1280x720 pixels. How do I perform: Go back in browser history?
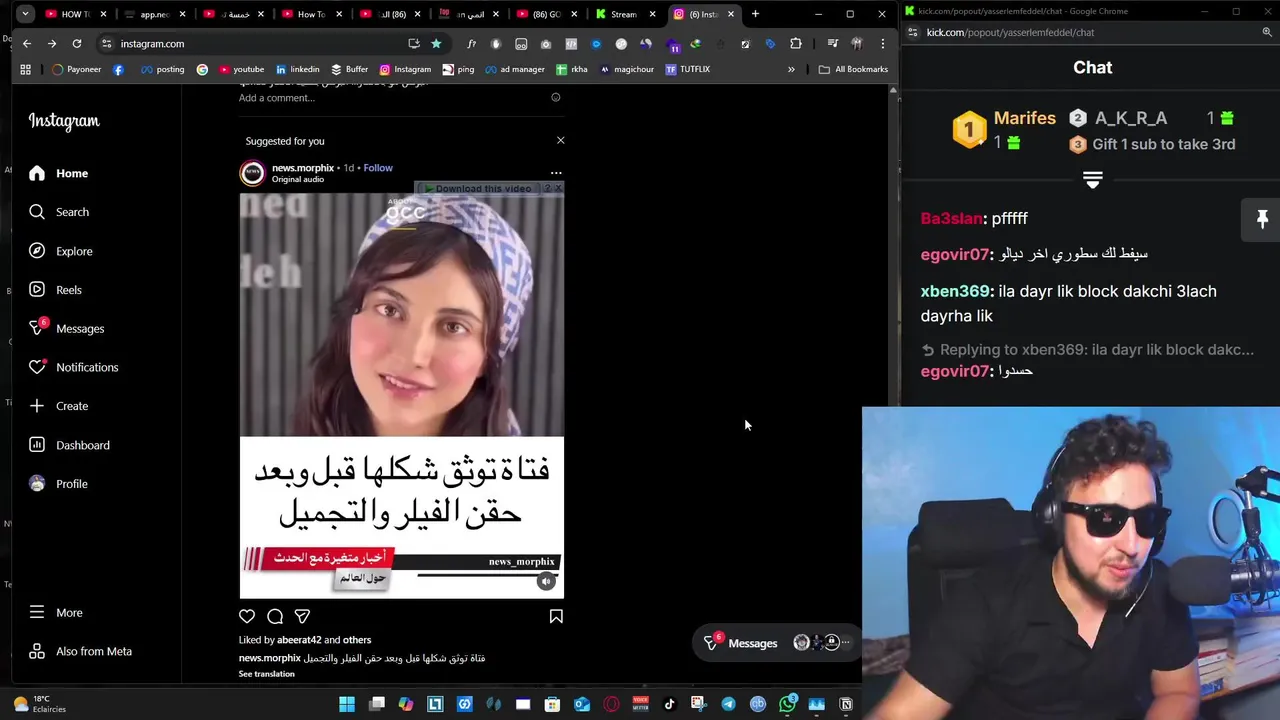click(27, 44)
